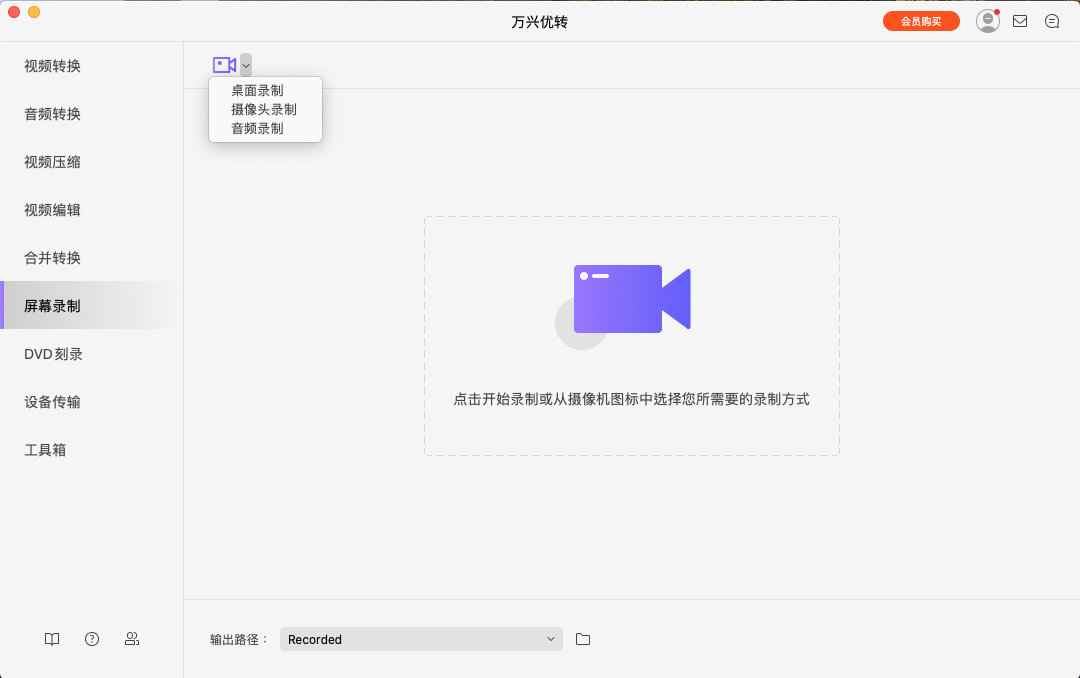This screenshot has width=1080, height=678.
Task: Click the 会员购买 purchase button
Action: click(921, 20)
